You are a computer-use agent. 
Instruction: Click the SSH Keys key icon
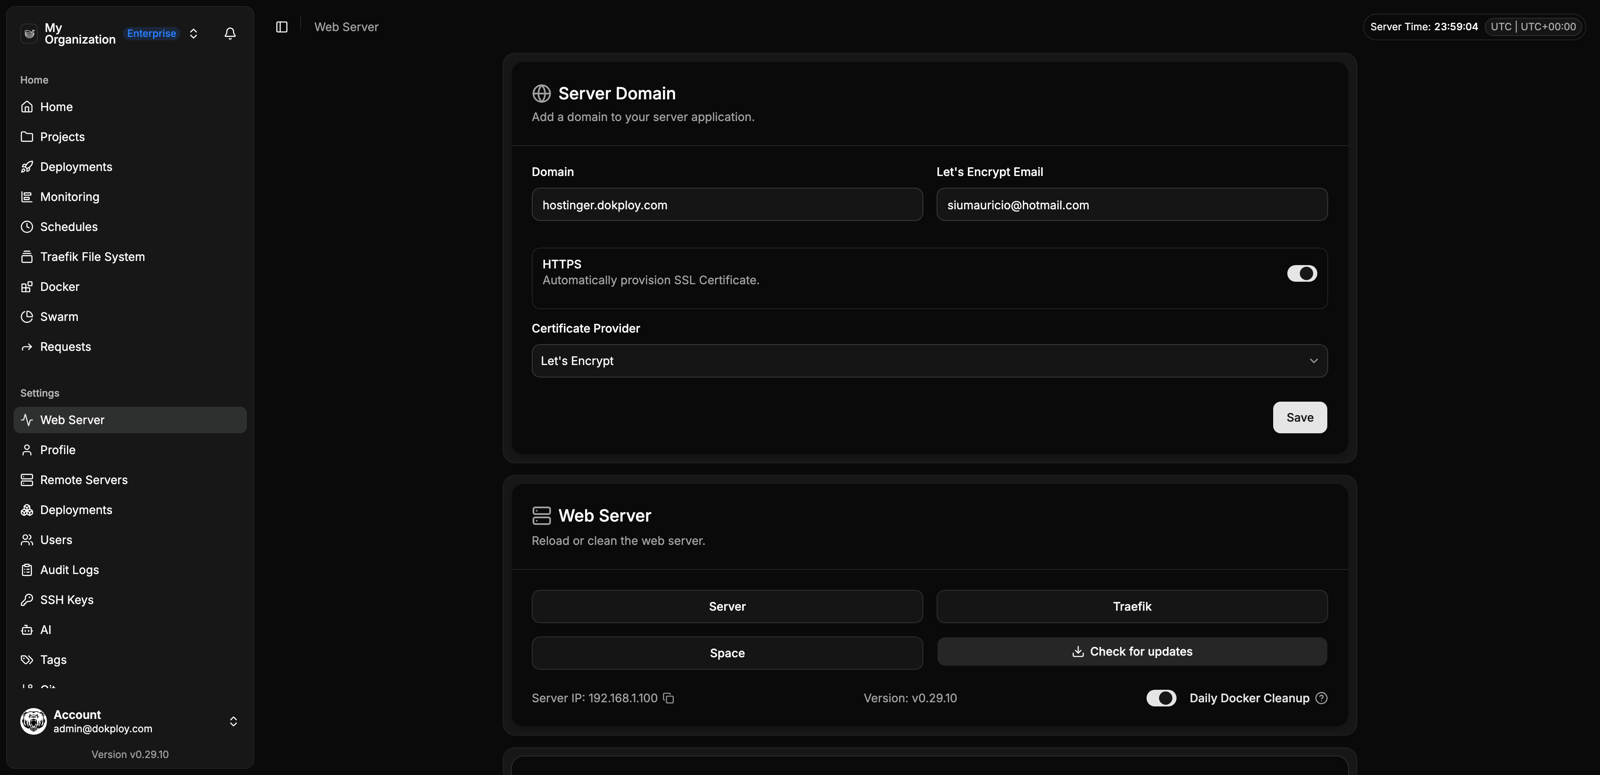27,600
